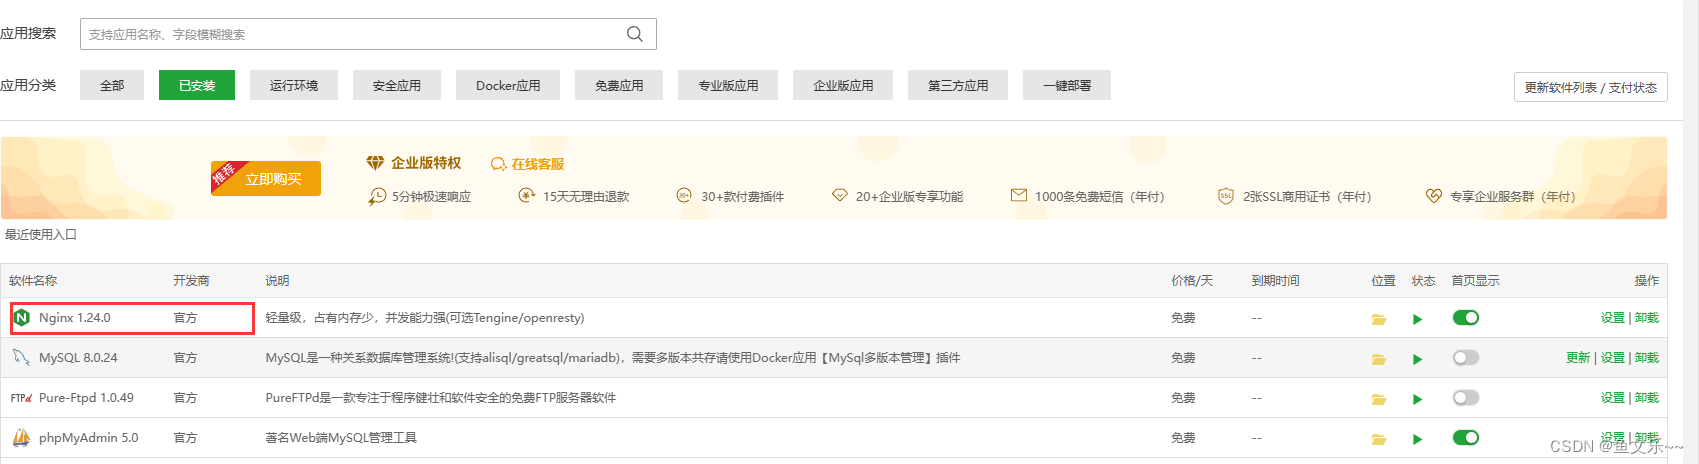Select the 全部 category tab
Viewport: 1699px width, 464px height.
pyautogui.click(x=112, y=85)
